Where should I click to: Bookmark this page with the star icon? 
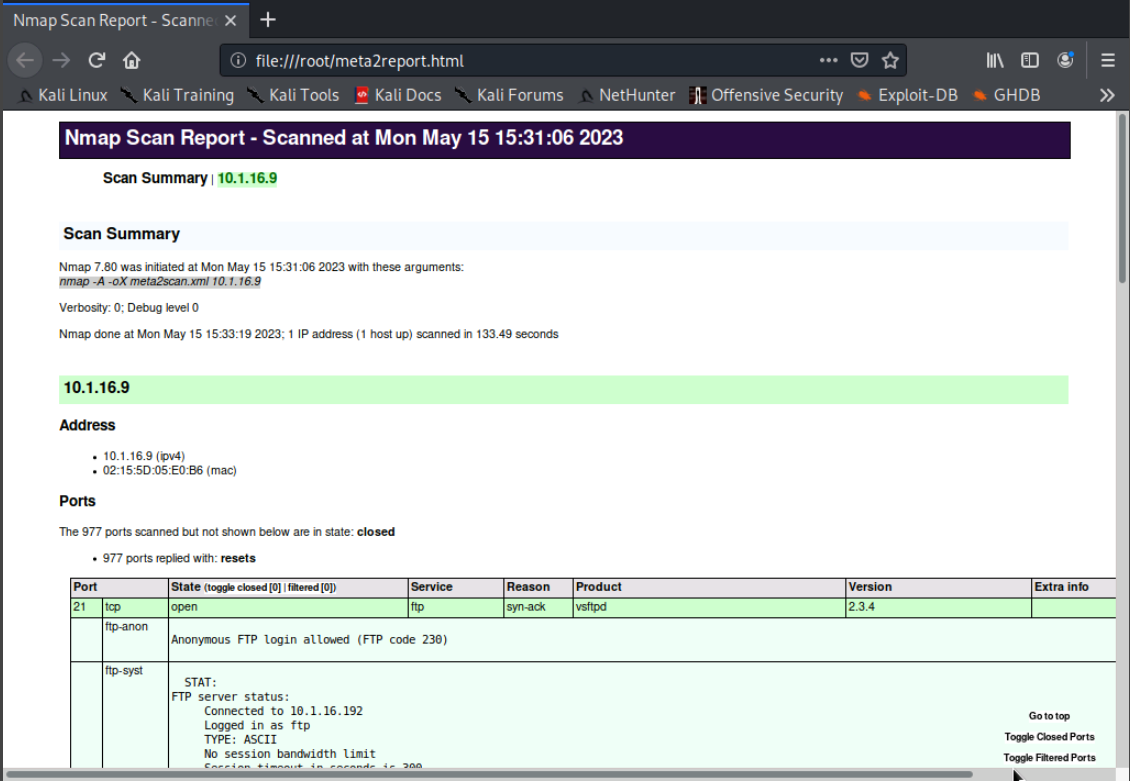pos(890,61)
